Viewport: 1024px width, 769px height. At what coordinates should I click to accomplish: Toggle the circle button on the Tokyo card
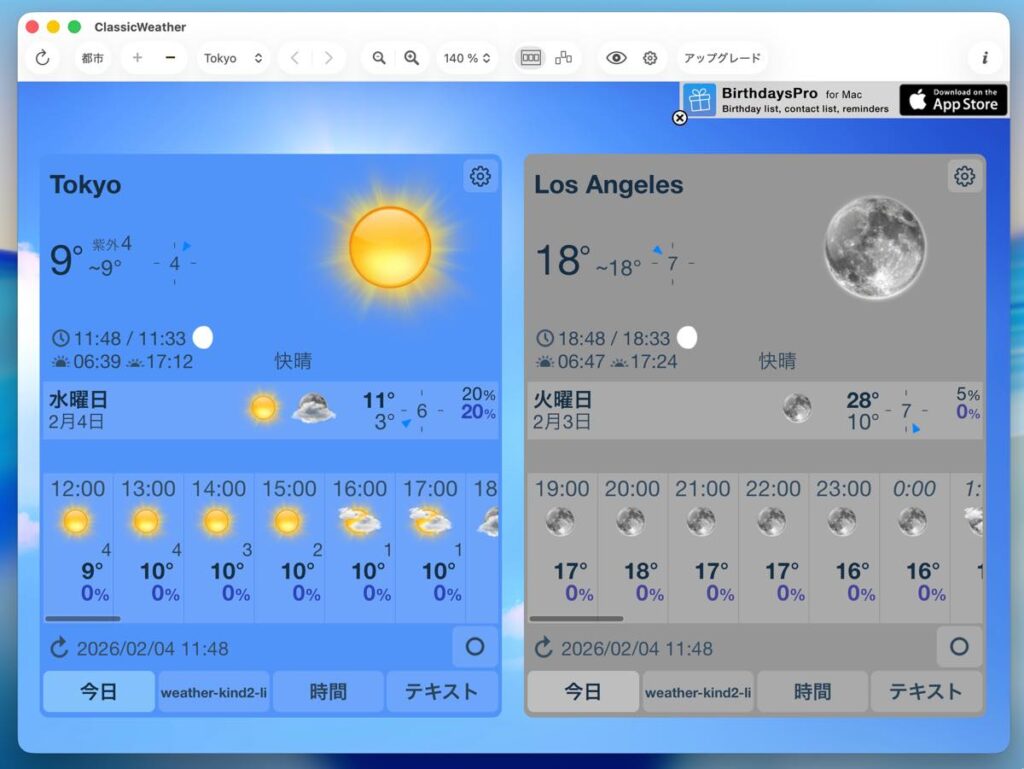(475, 647)
